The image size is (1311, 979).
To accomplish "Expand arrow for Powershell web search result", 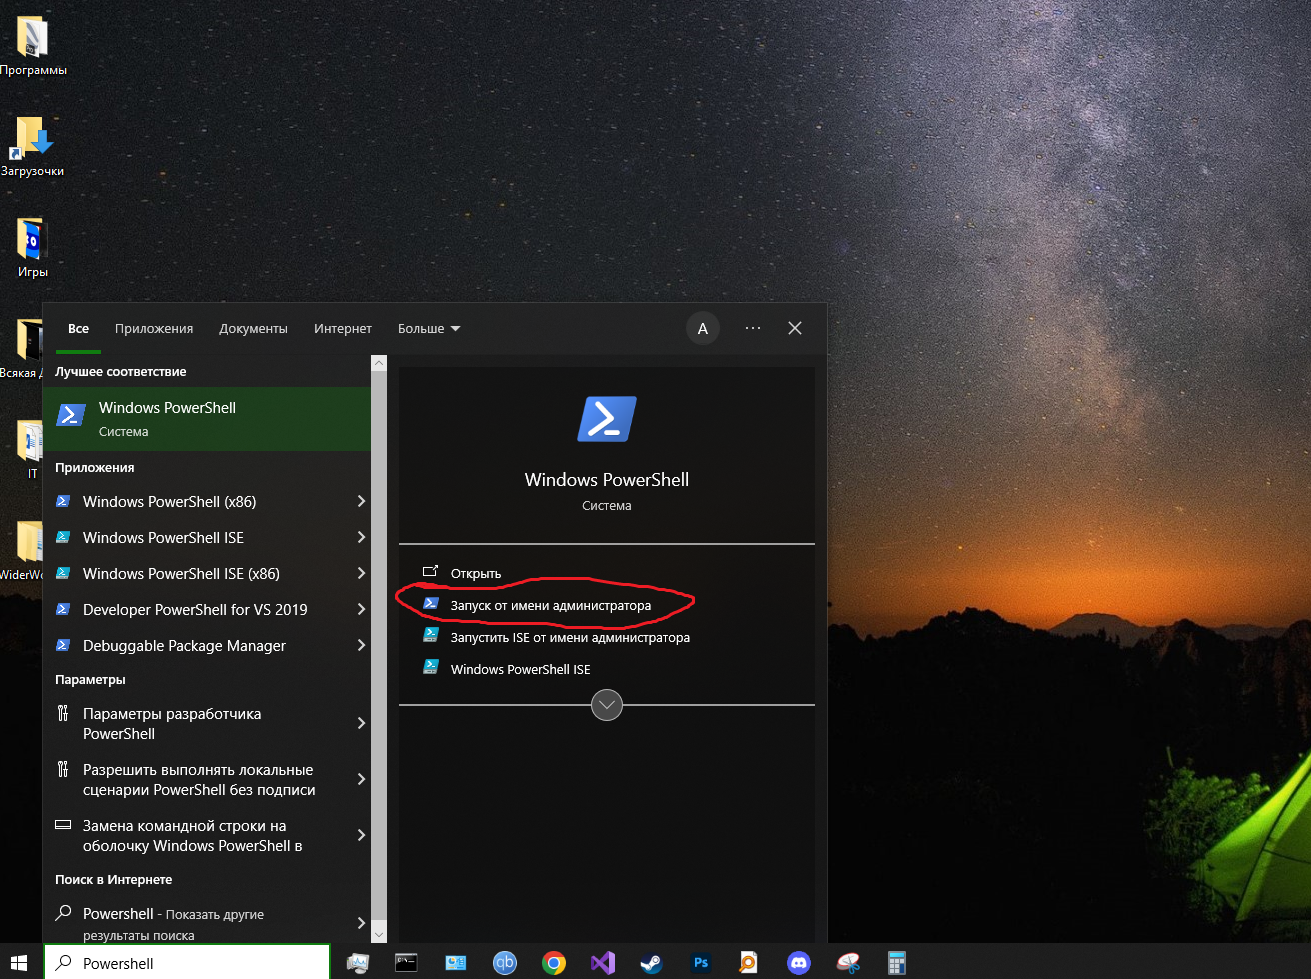I will coord(361,923).
